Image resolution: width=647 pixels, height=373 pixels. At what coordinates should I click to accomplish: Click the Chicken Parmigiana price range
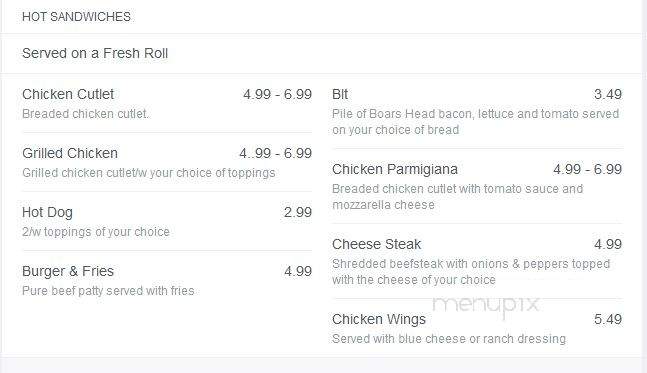(x=588, y=170)
